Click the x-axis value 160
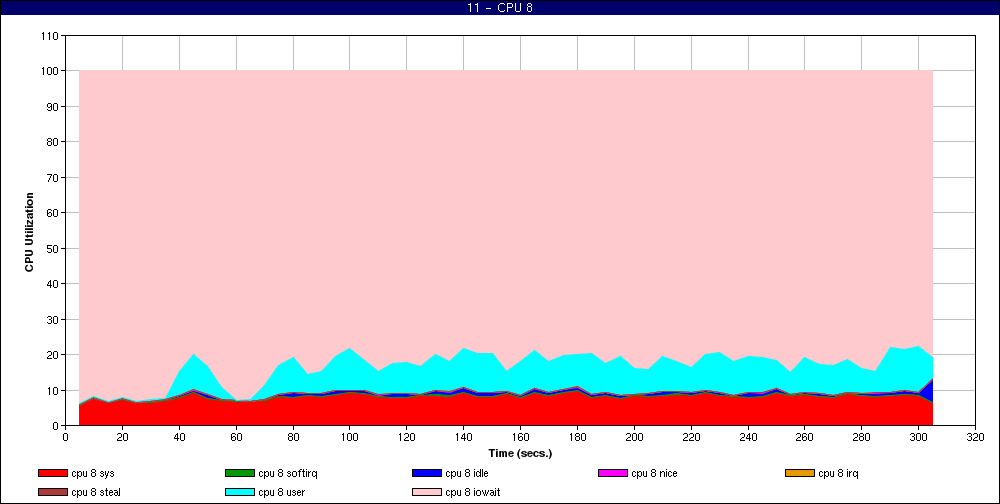Viewport: 1000px width, 504px height. click(x=520, y=437)
